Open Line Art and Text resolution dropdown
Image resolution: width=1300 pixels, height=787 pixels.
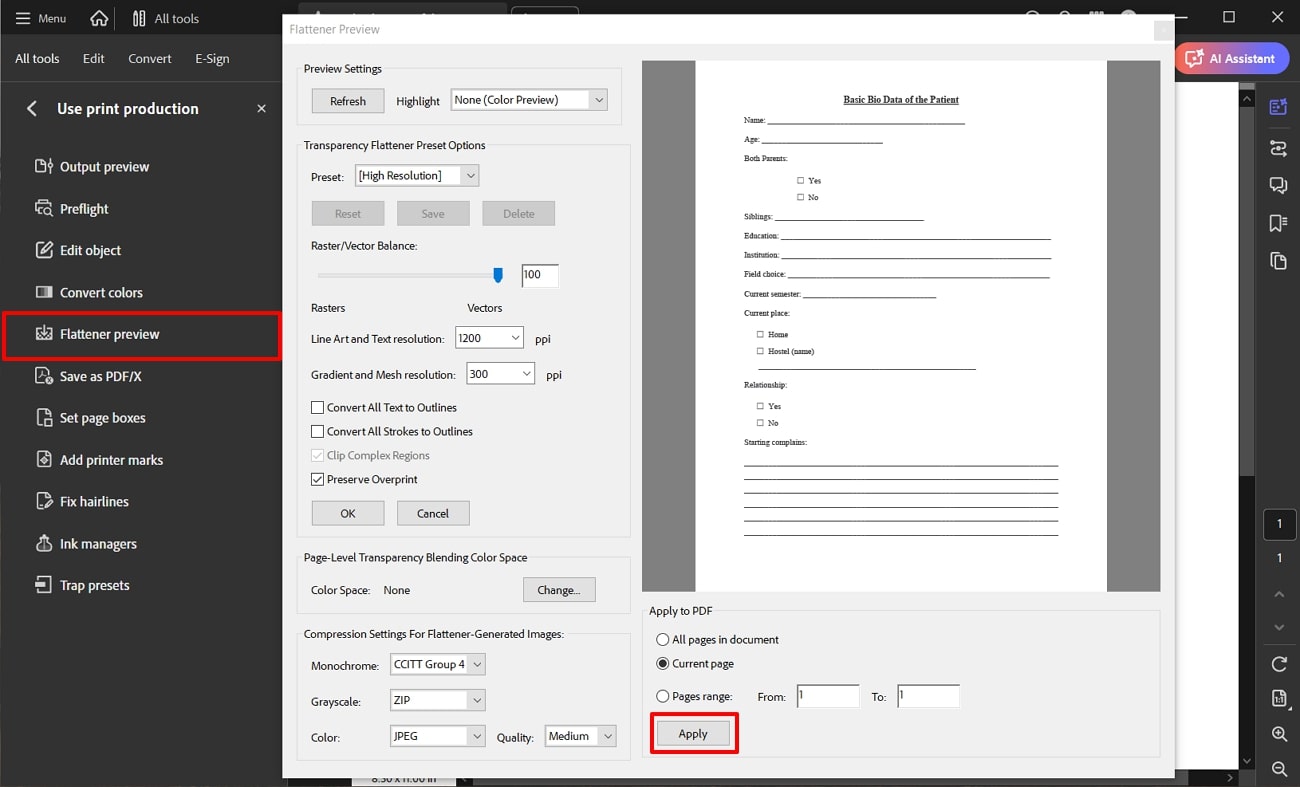click(489, 339)
